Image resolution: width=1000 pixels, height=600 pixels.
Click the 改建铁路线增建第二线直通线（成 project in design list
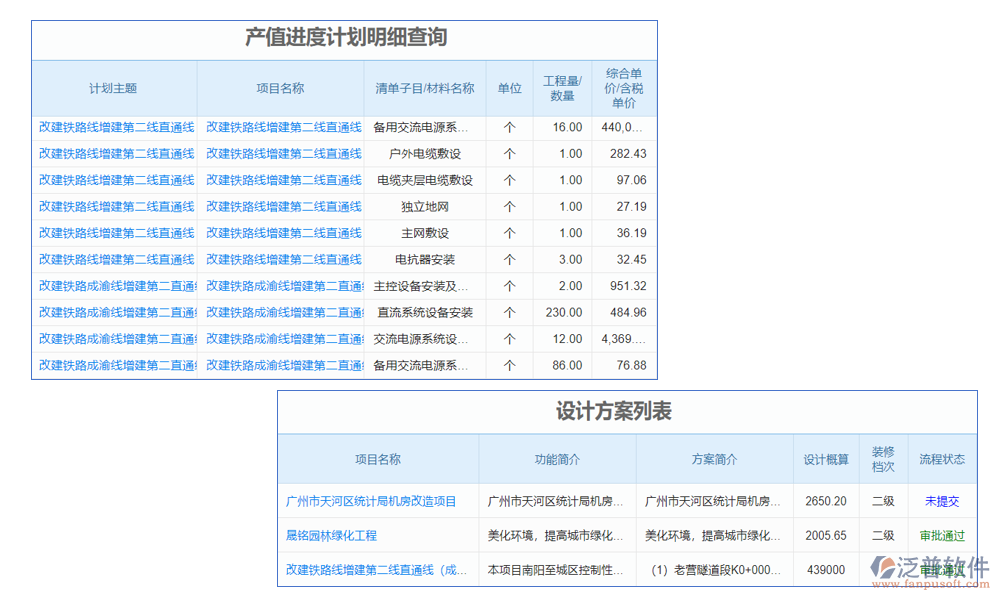[x=378, y=570]
